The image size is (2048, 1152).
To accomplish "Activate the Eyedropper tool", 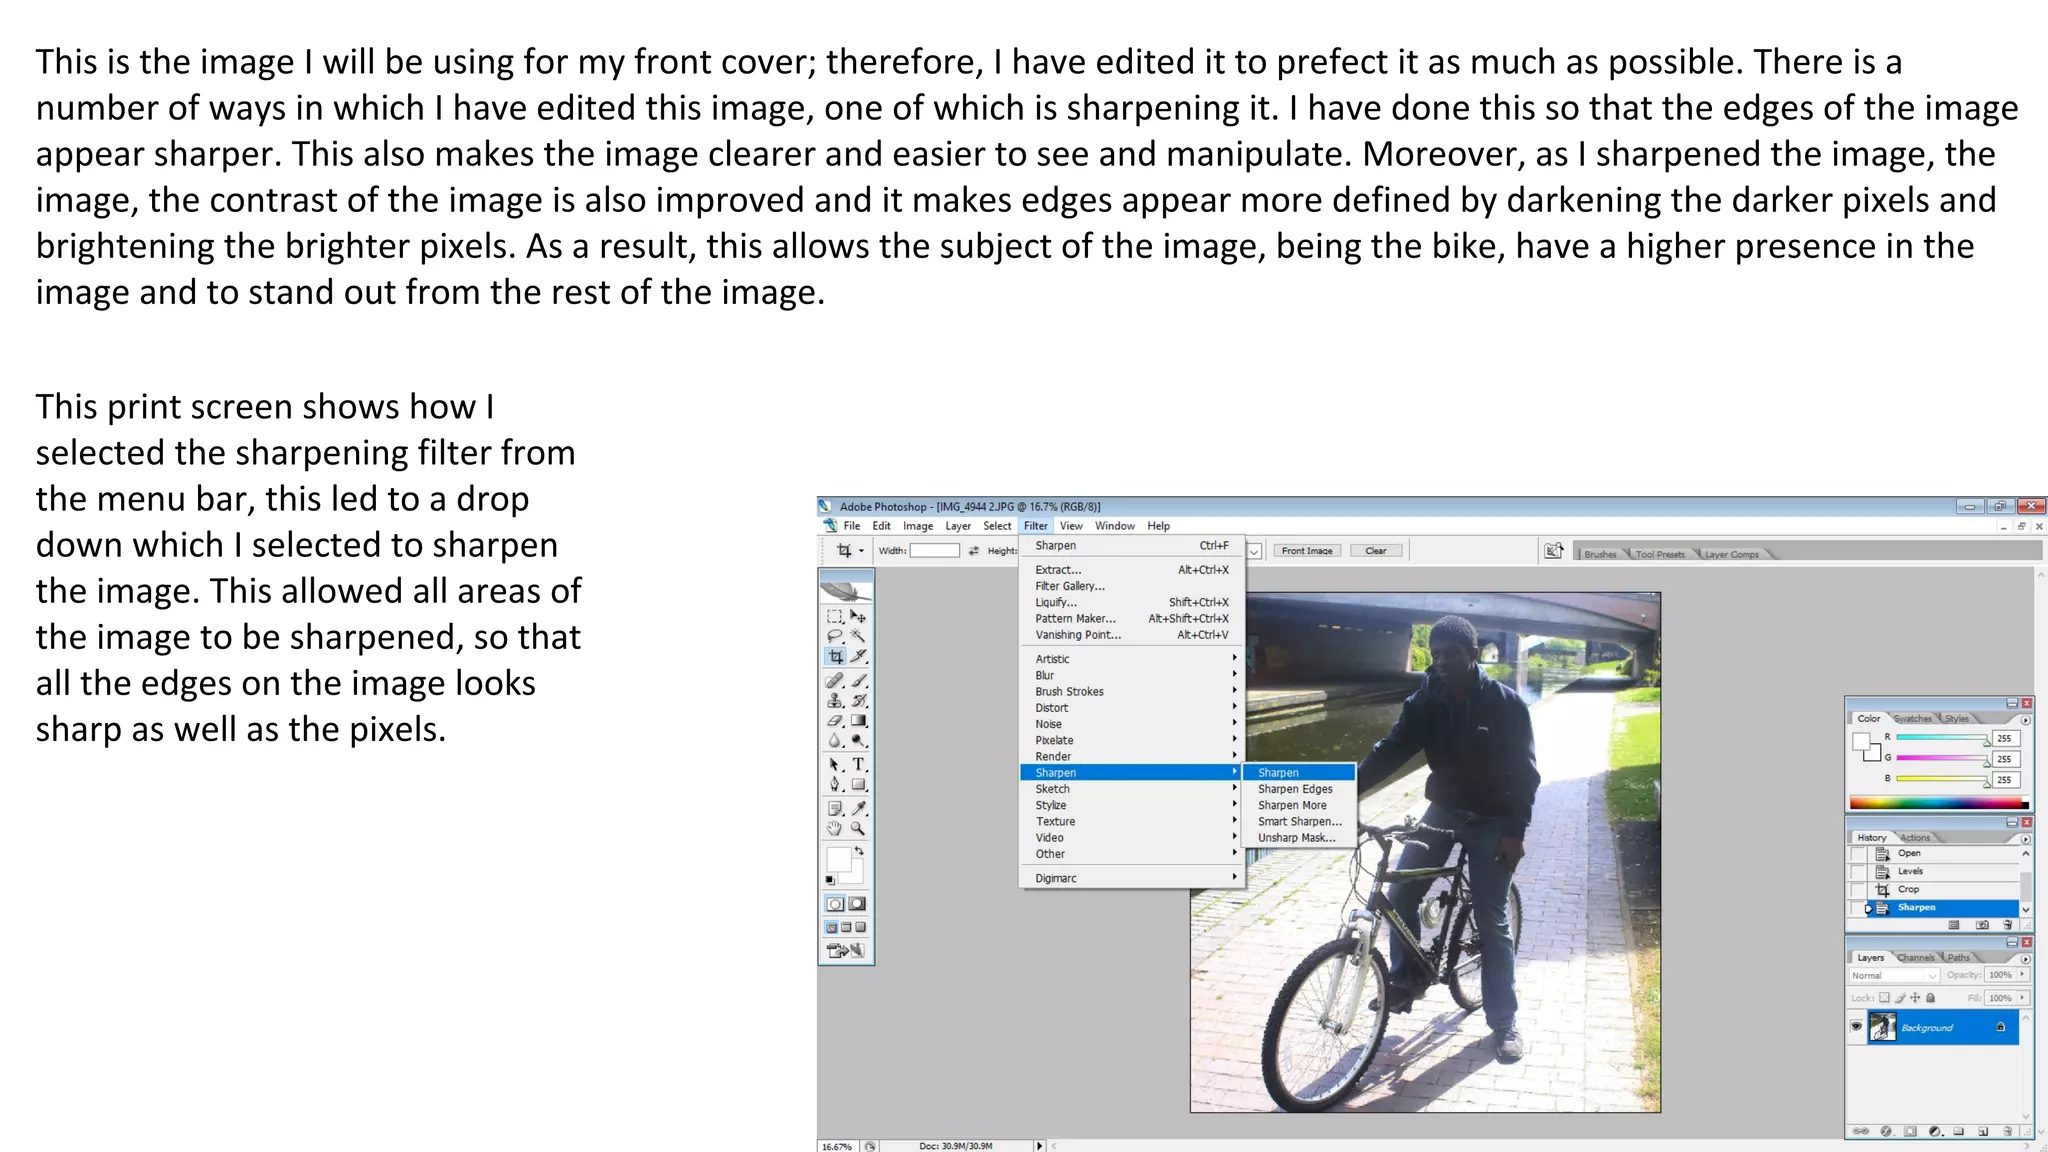I will [858, 808].
